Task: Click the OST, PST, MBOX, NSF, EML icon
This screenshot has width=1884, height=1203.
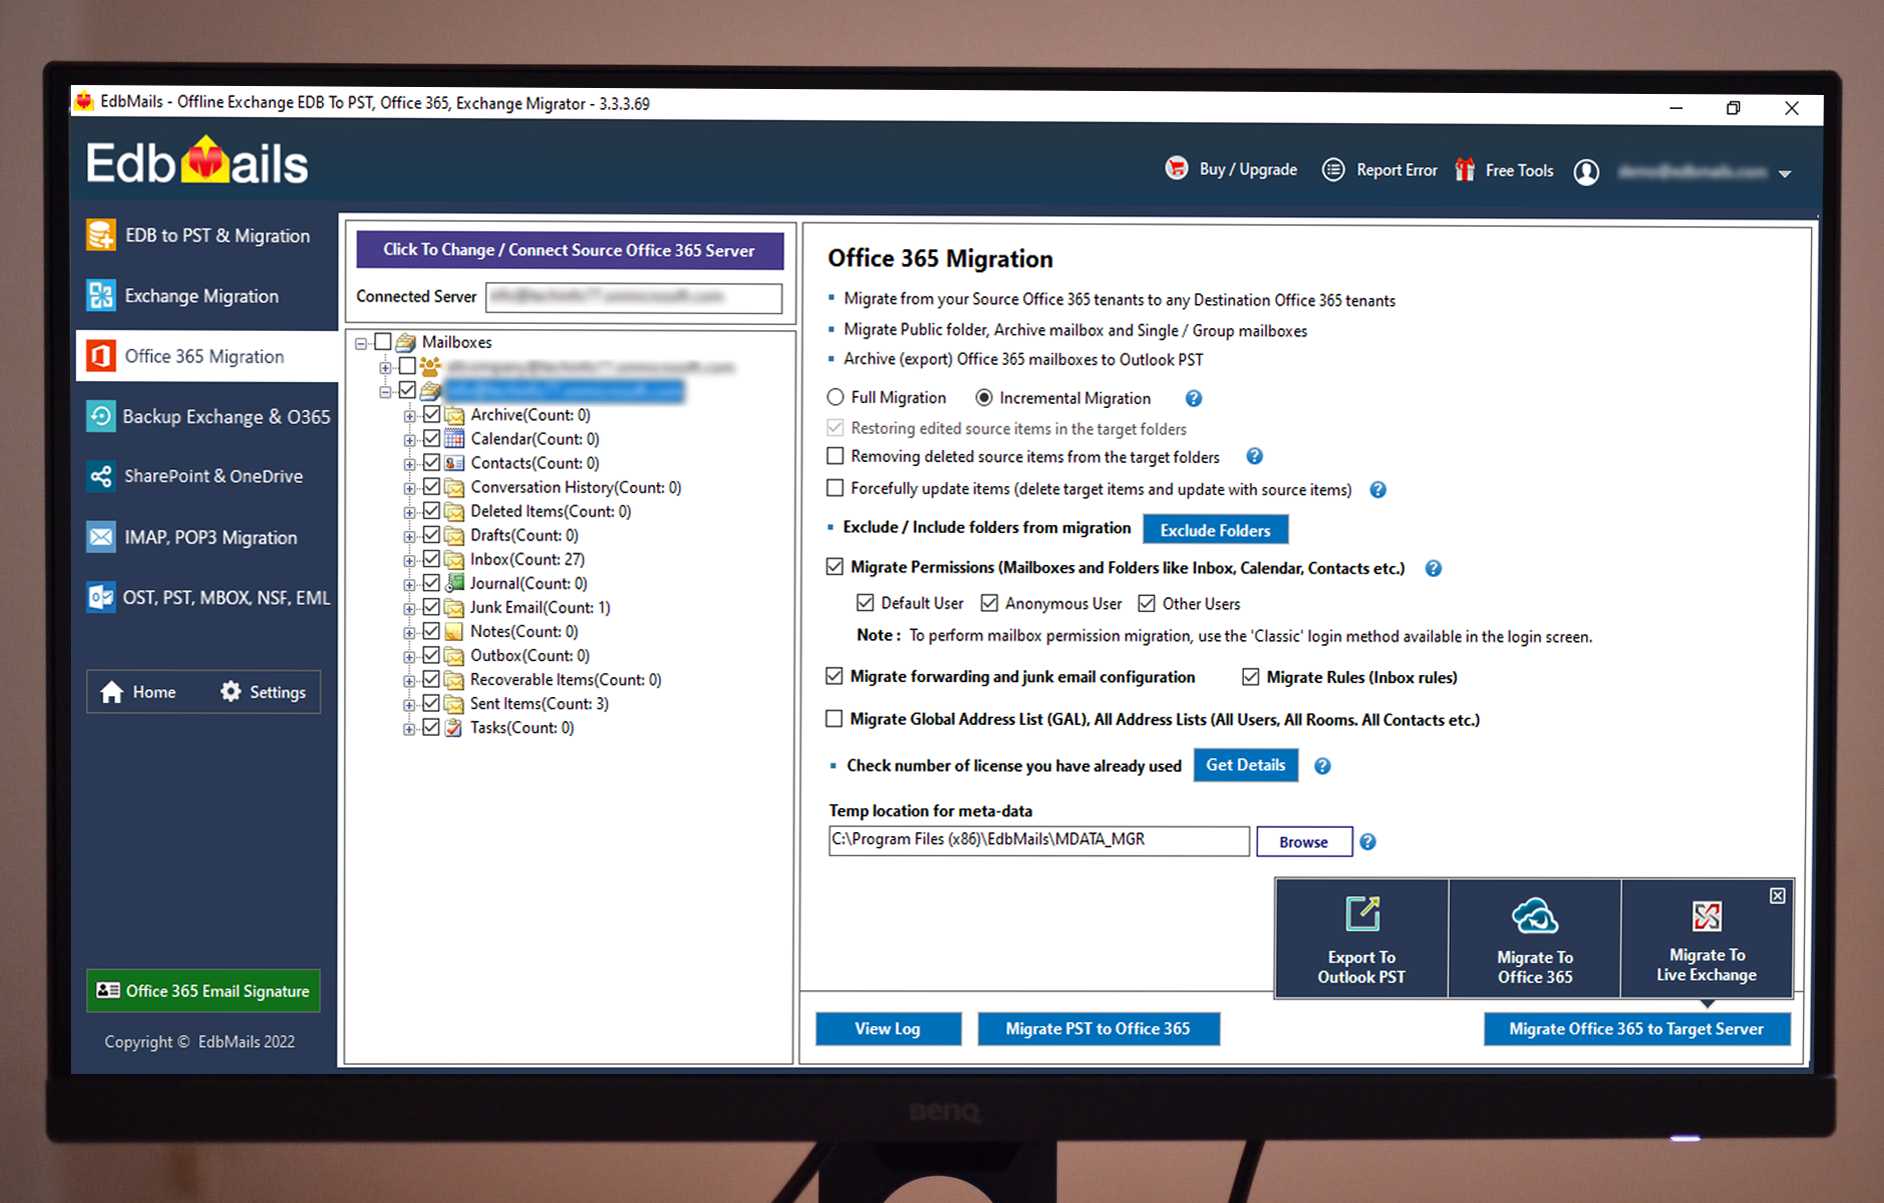Action: [100, 597]
